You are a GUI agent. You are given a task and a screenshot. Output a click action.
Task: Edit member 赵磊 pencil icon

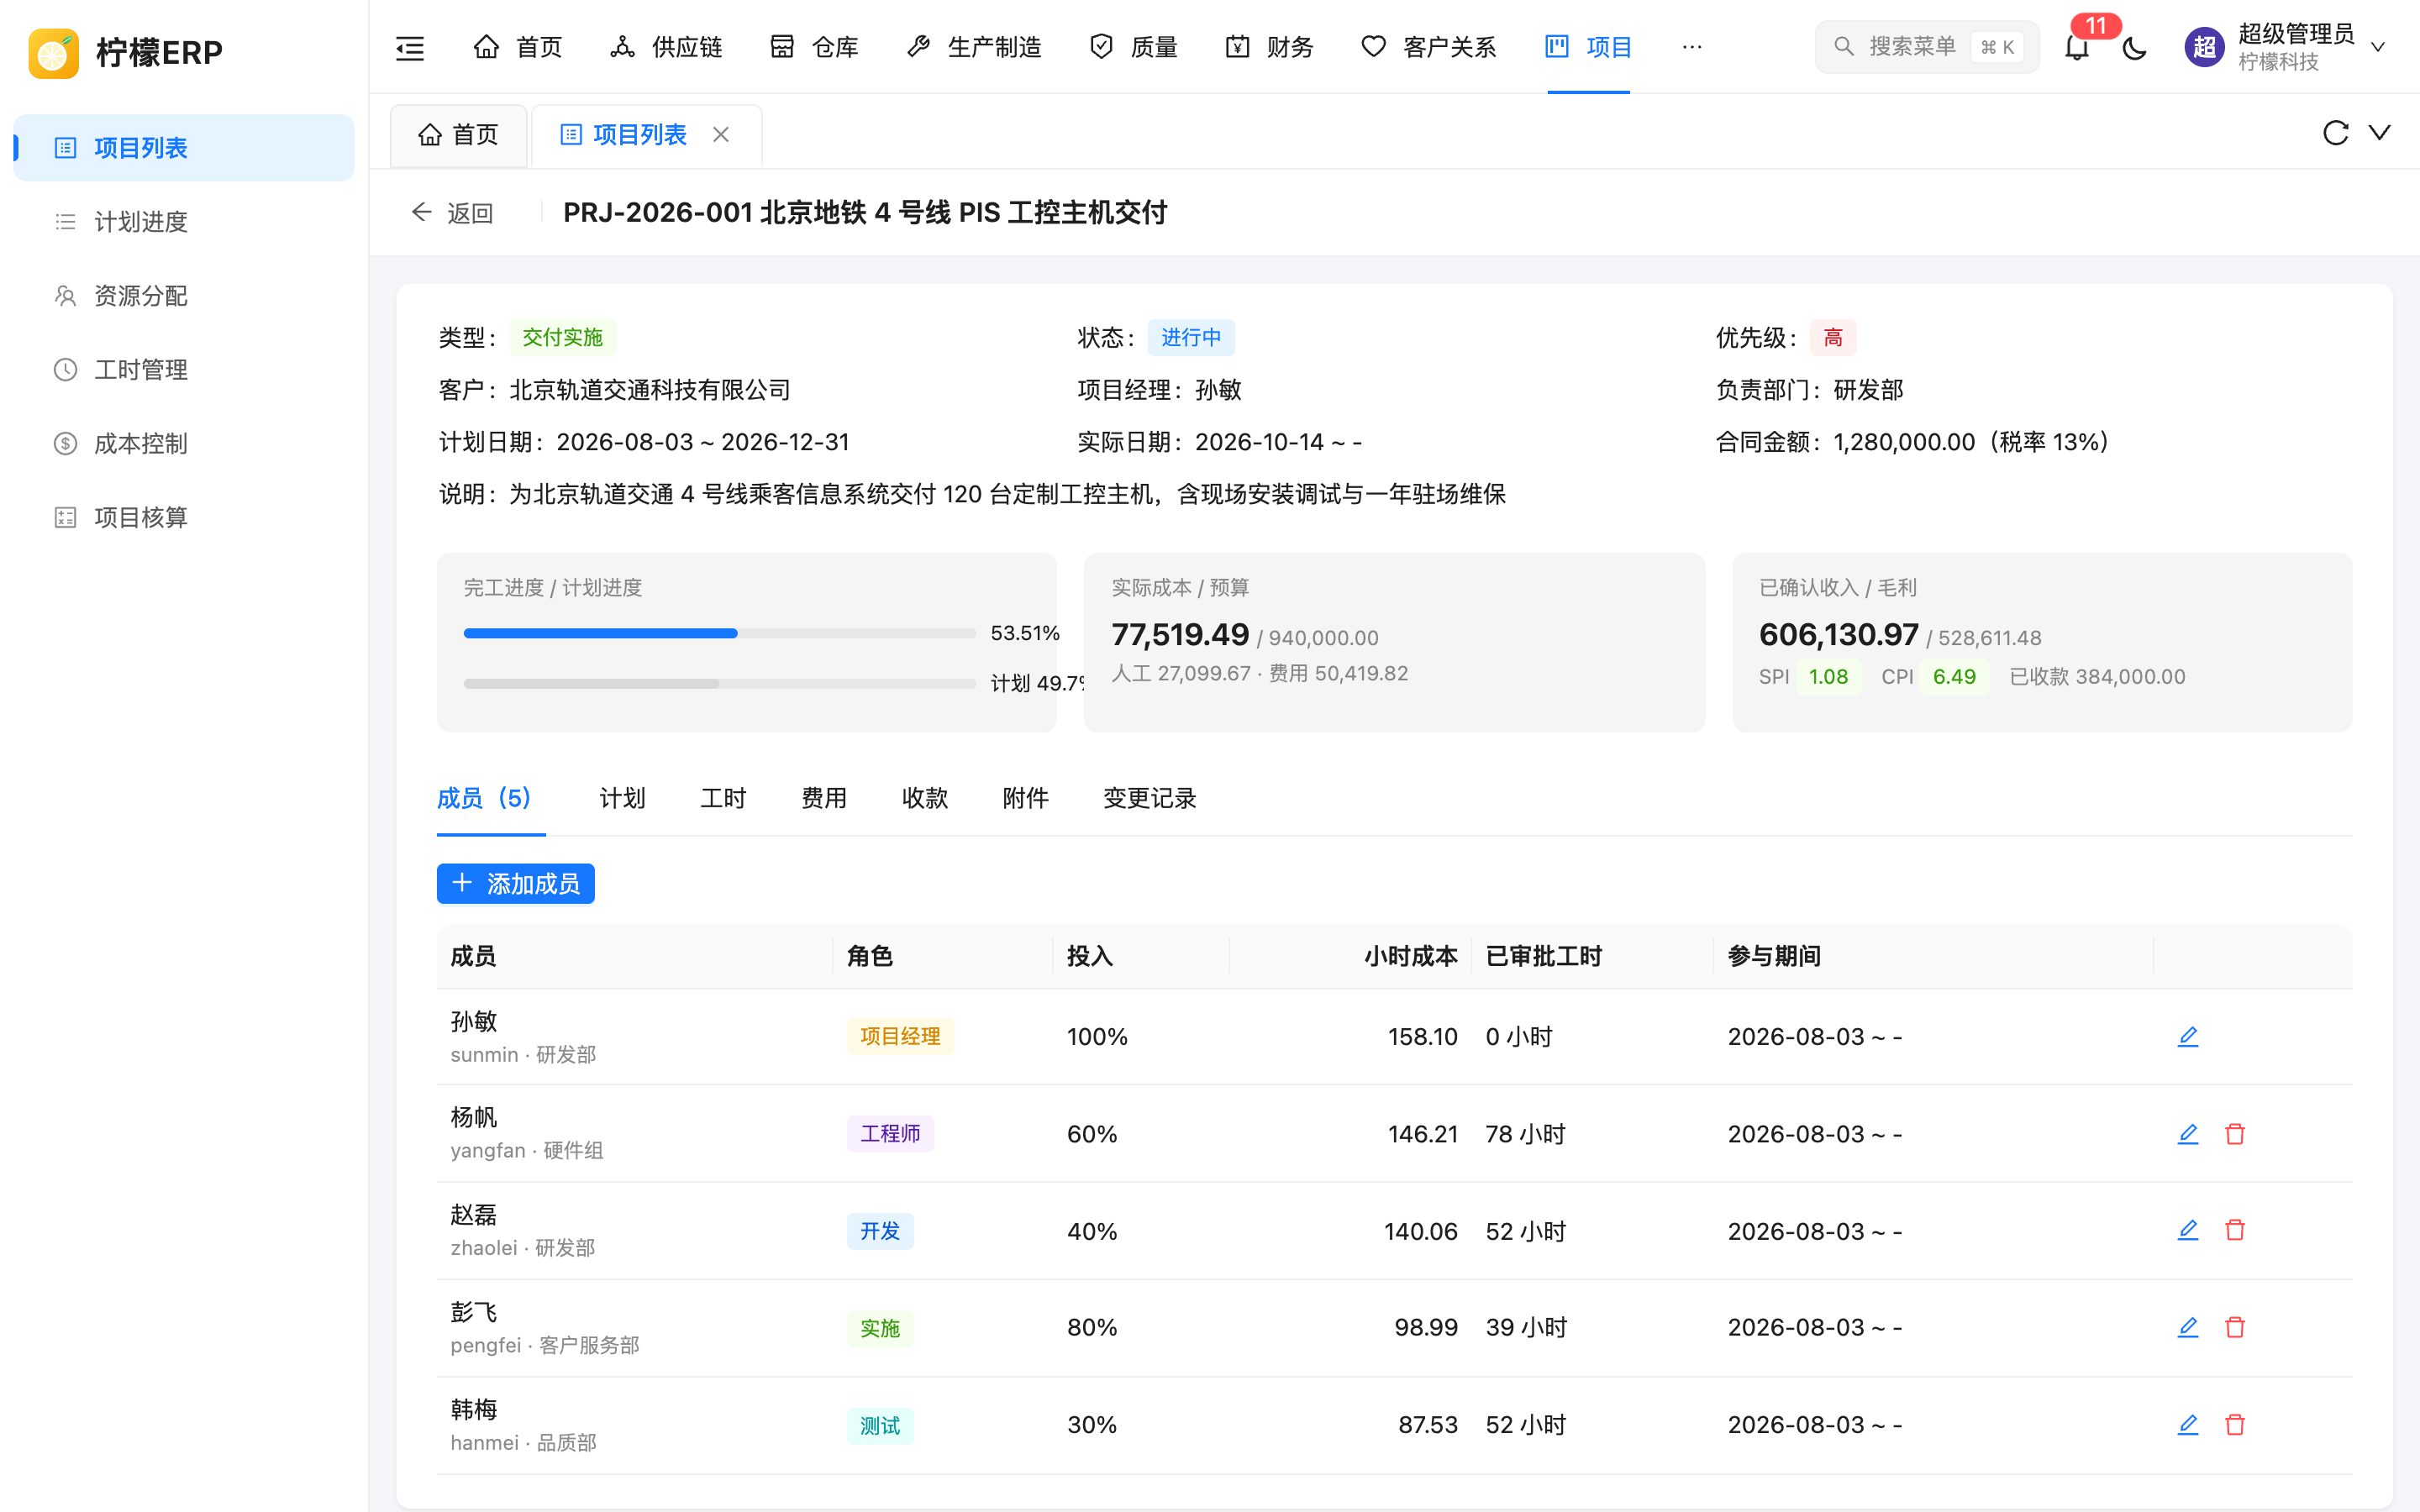[2188, 1230]
